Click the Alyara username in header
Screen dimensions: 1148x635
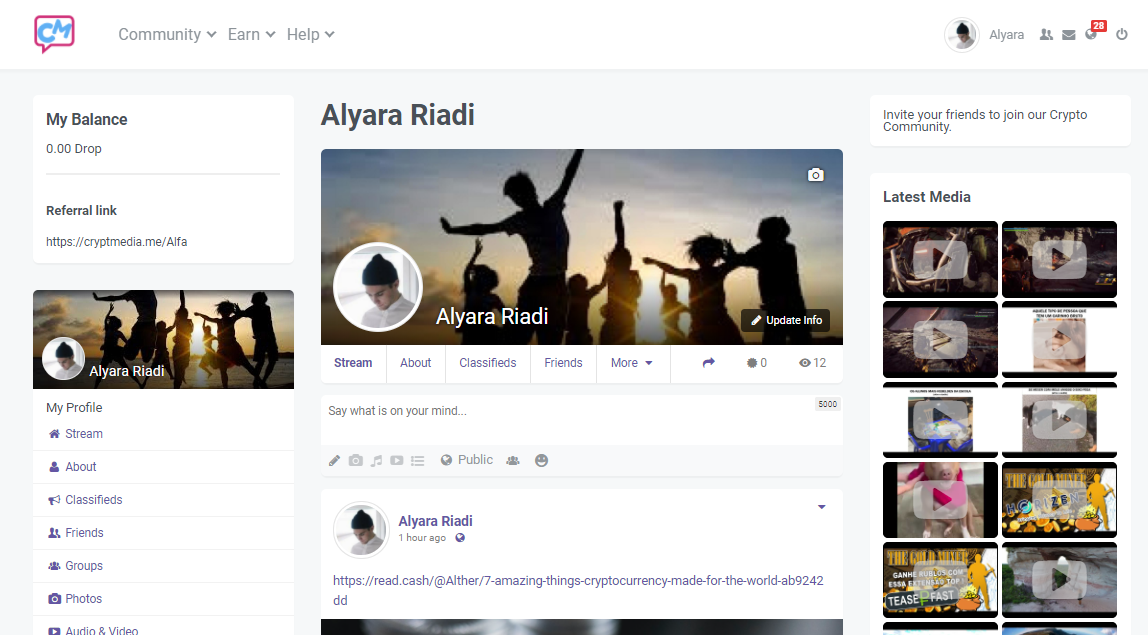click(x=1007, y=34)
